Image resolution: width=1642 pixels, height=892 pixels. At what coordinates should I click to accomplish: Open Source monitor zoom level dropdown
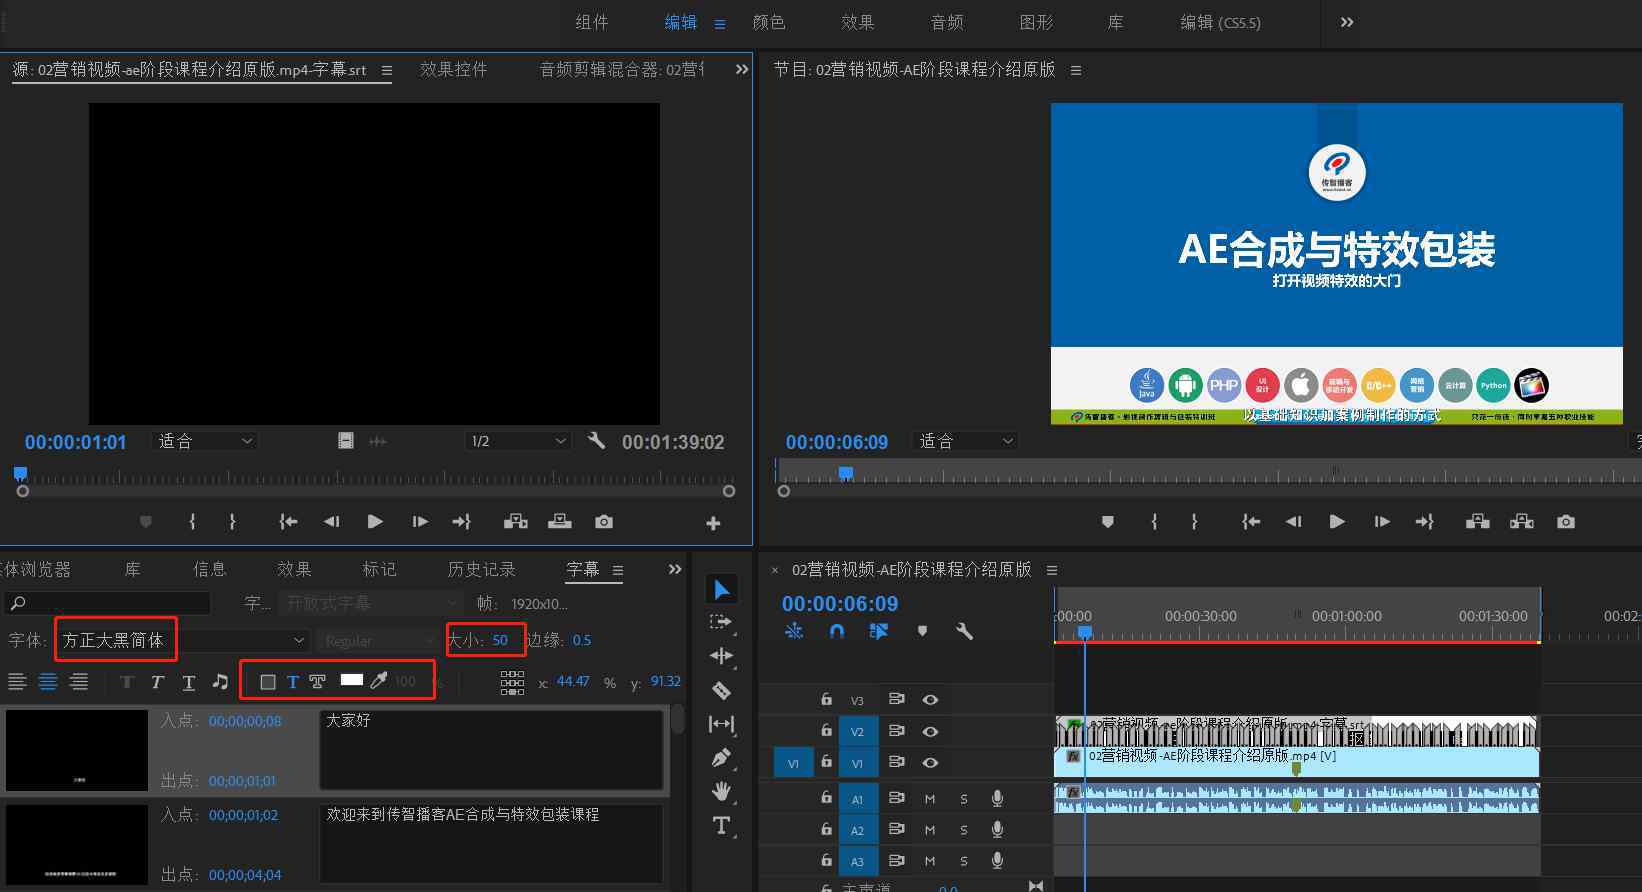[x=205, y=441]
